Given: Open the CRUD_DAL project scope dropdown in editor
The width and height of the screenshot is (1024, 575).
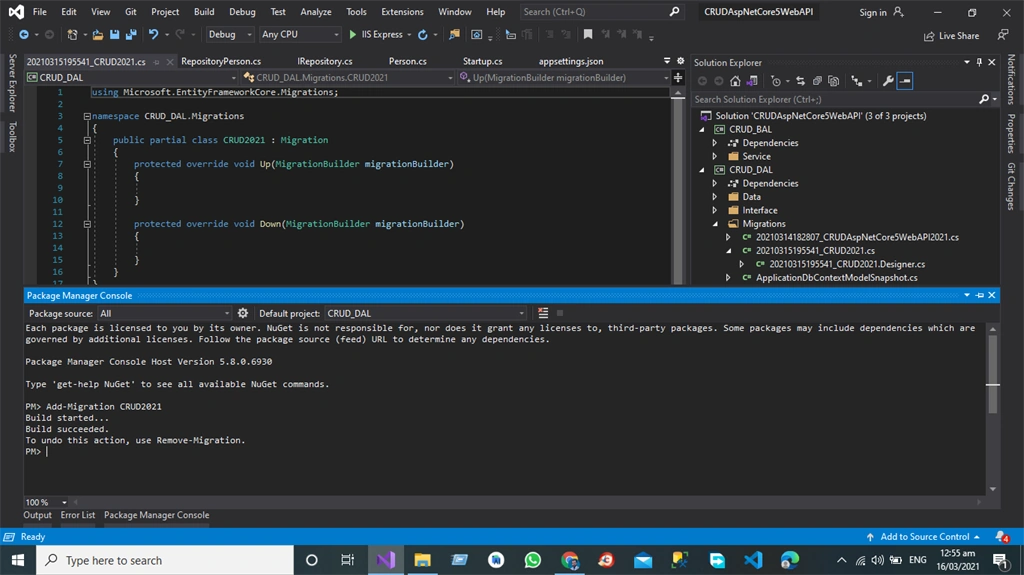Looking at the screenshot, I should (x=131, y=77).
